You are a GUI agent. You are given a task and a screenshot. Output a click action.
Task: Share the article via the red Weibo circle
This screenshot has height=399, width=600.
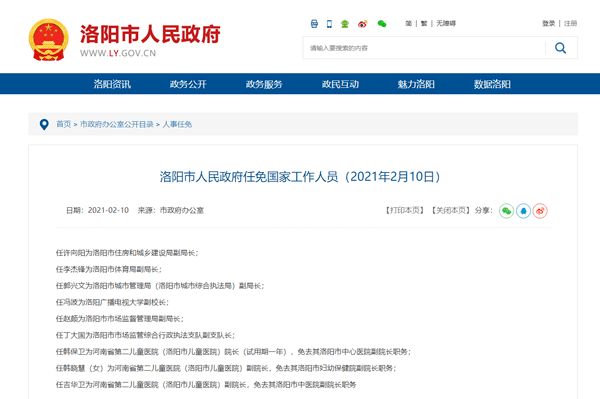(540, 211)
